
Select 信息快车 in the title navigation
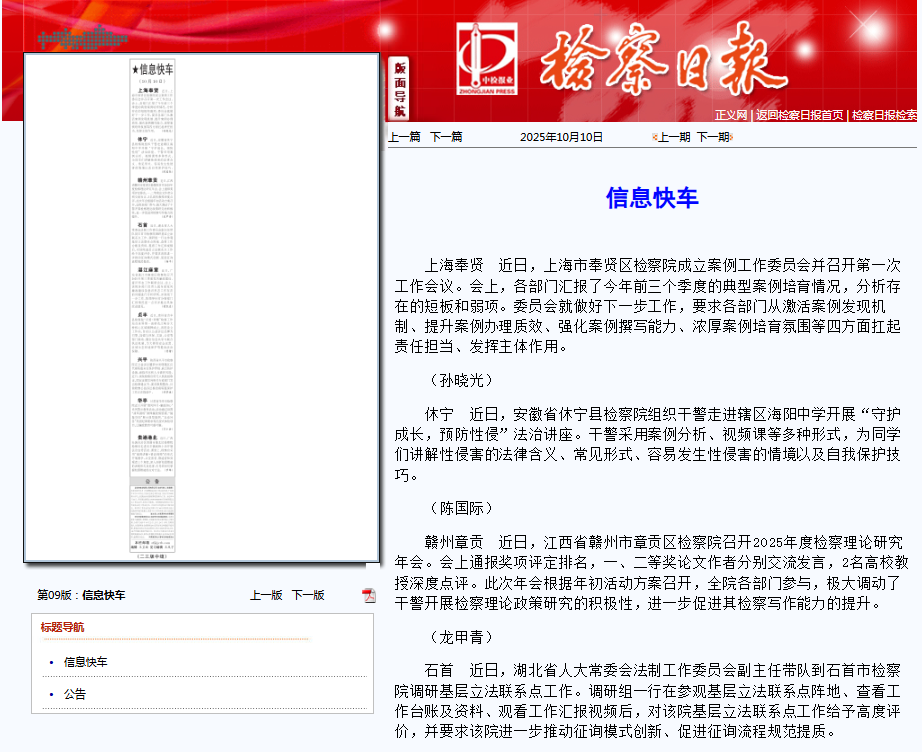coord(86,662)
